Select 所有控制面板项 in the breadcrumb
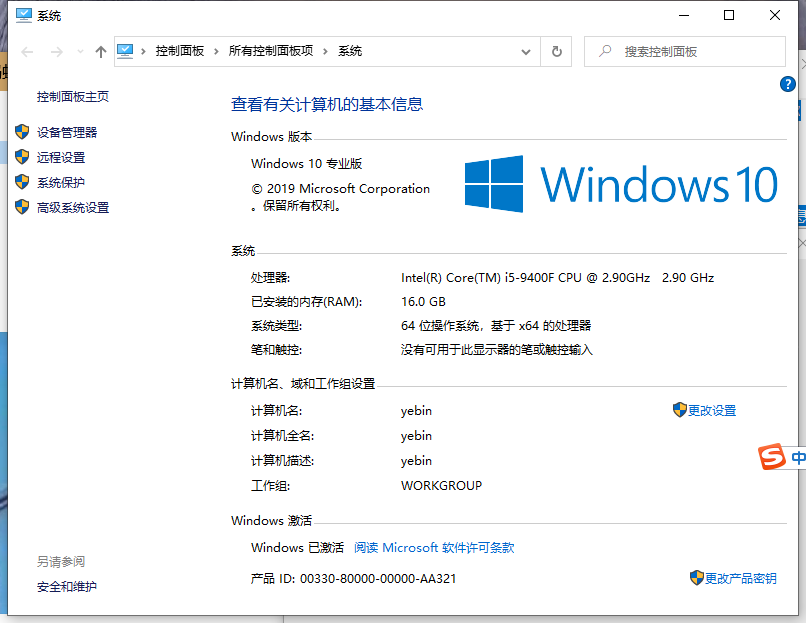Screen dimensions: 806x623 click(x=270, y=51)
